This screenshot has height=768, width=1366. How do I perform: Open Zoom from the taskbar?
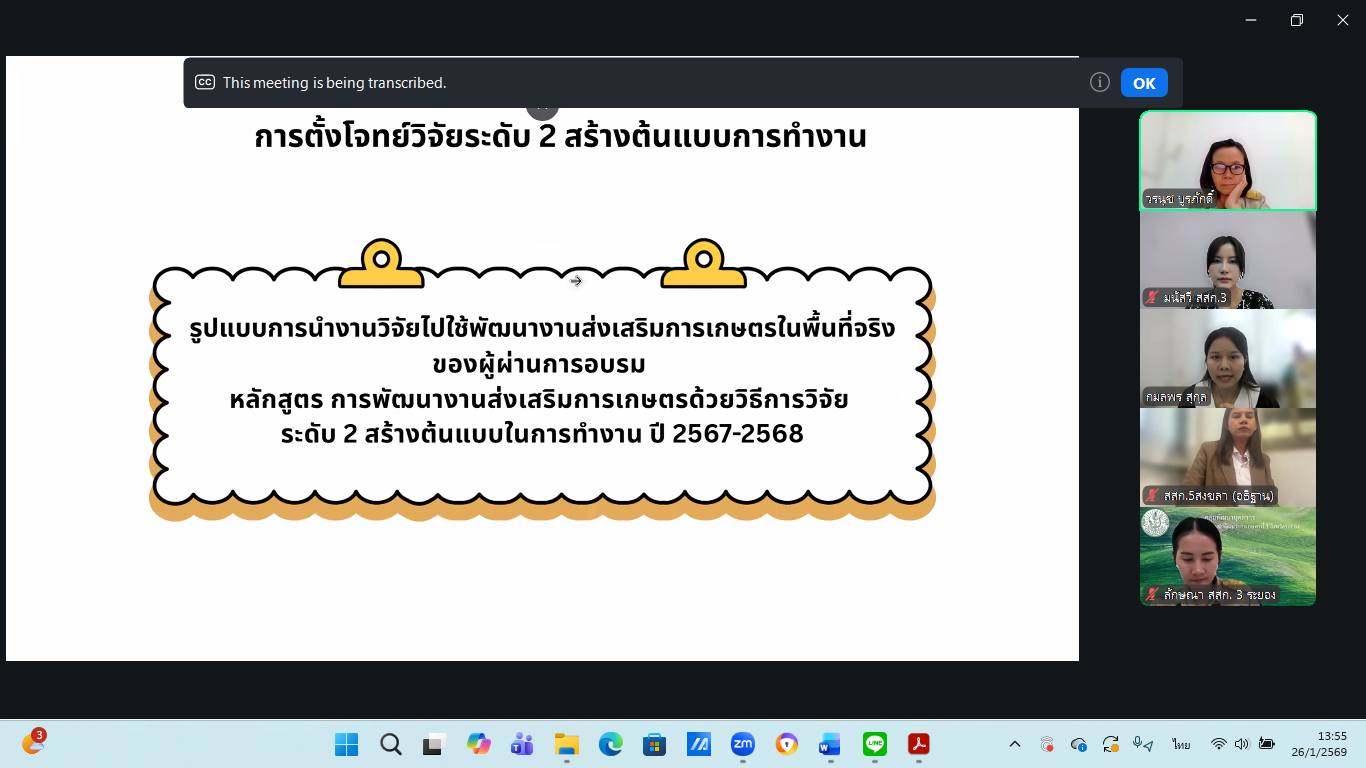(742, 744)
